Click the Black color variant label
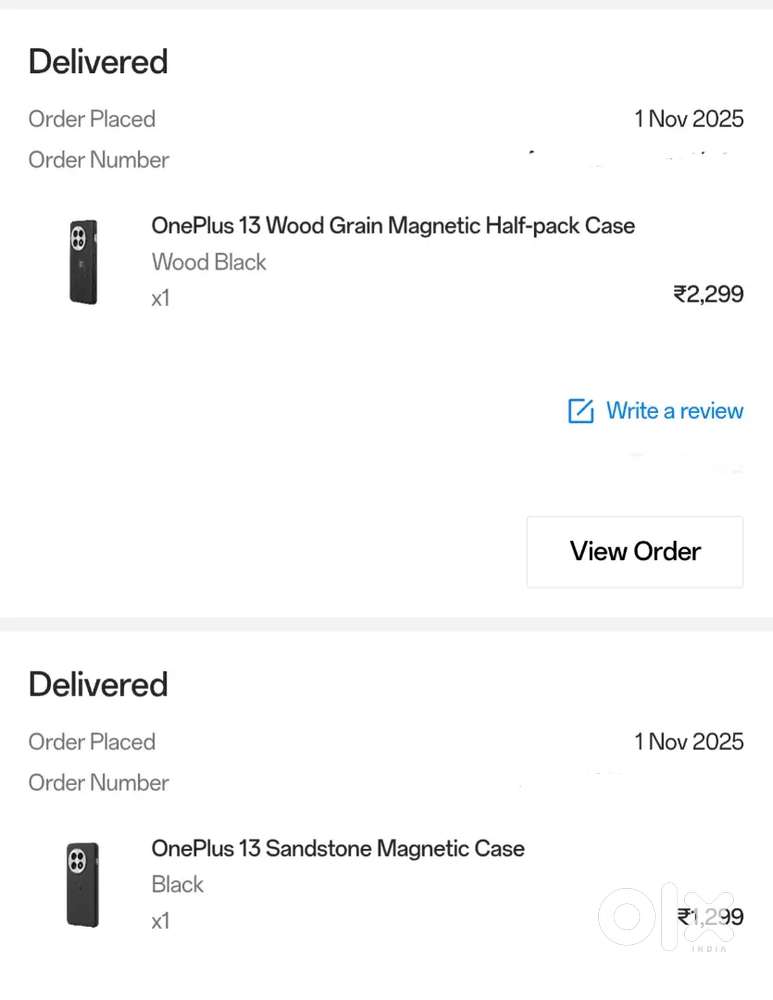 [177, 884]
